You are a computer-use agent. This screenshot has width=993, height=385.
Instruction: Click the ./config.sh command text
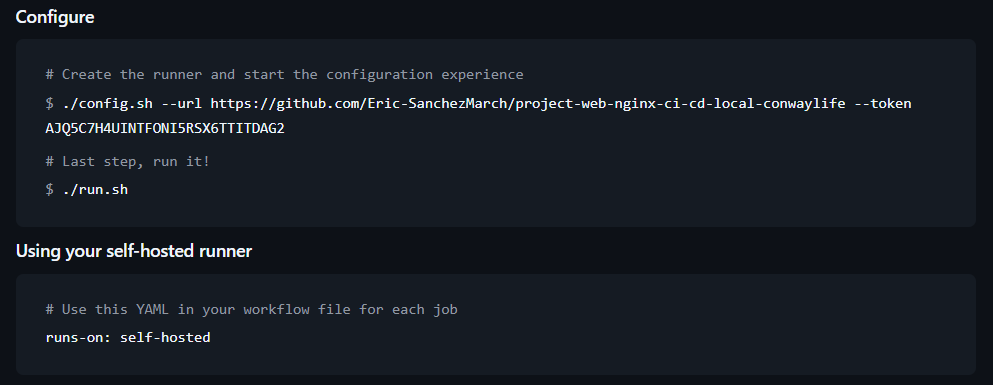108,104
